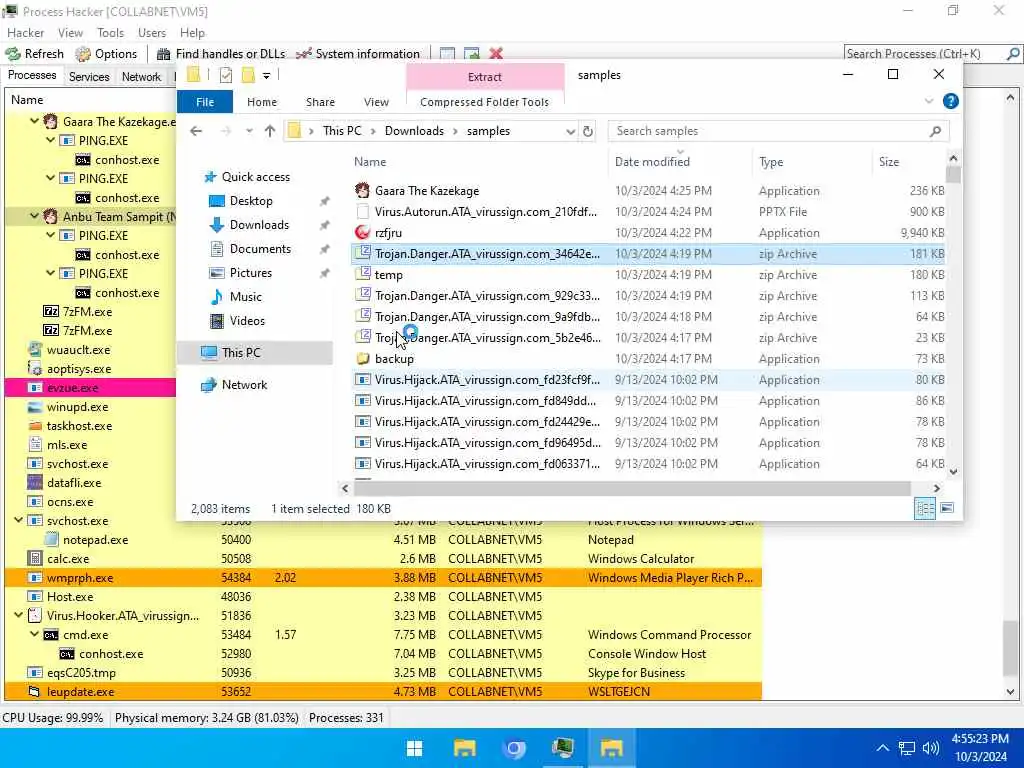Open Videos in the navigation pane

click(x=247, y=321)
